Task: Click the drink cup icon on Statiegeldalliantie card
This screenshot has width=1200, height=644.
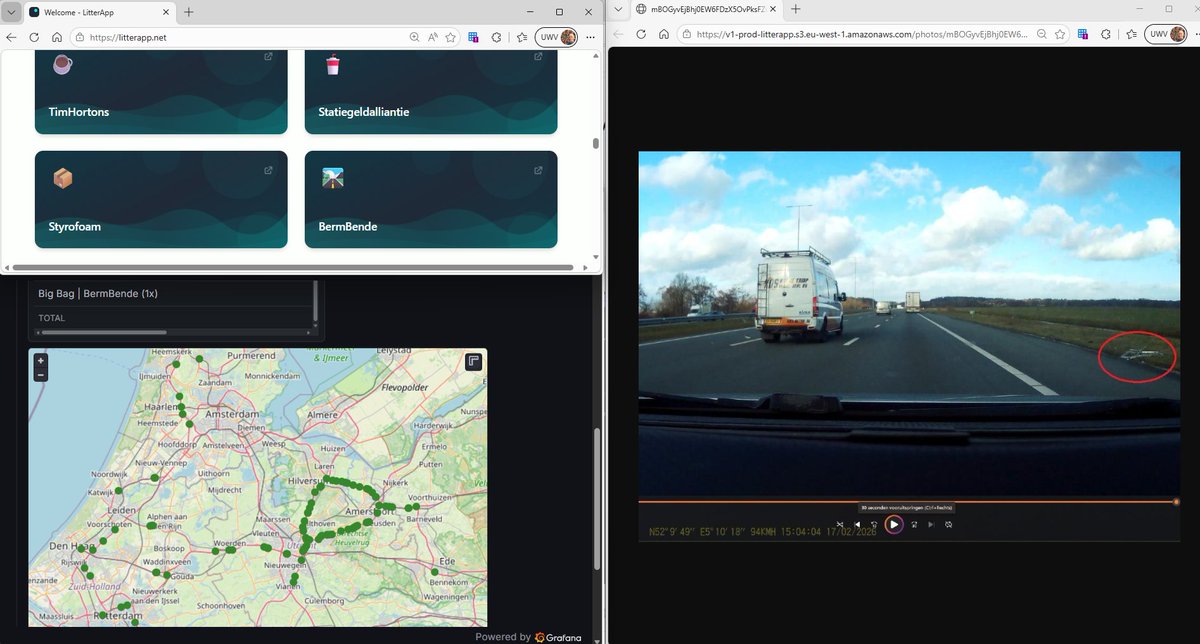Action: [333, 65]
